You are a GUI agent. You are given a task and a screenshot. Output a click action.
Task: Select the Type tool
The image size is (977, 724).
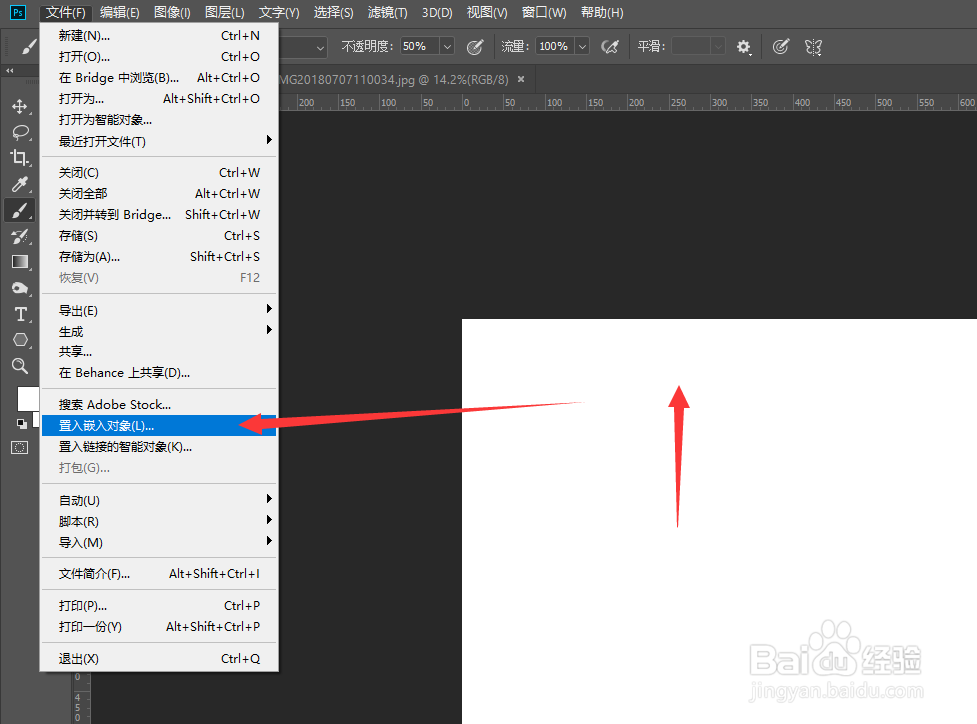tap(20, 314)
